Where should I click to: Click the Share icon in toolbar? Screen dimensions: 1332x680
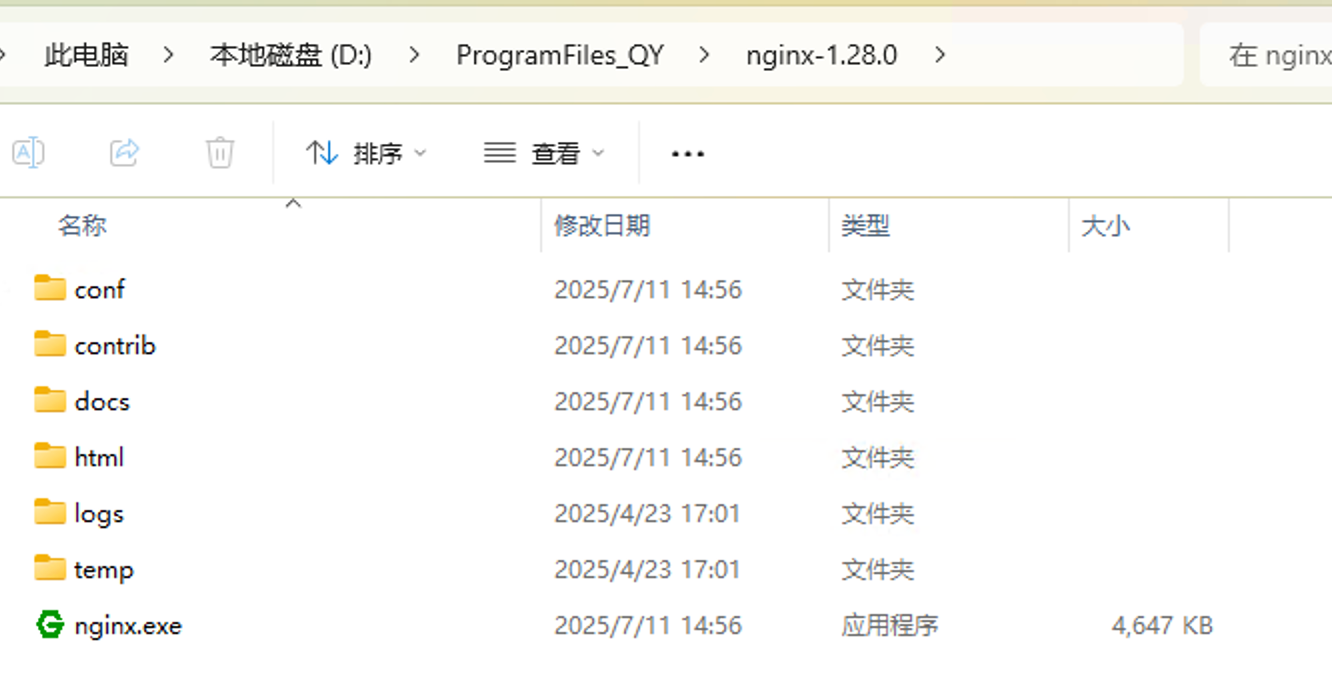tap(124, 153)
